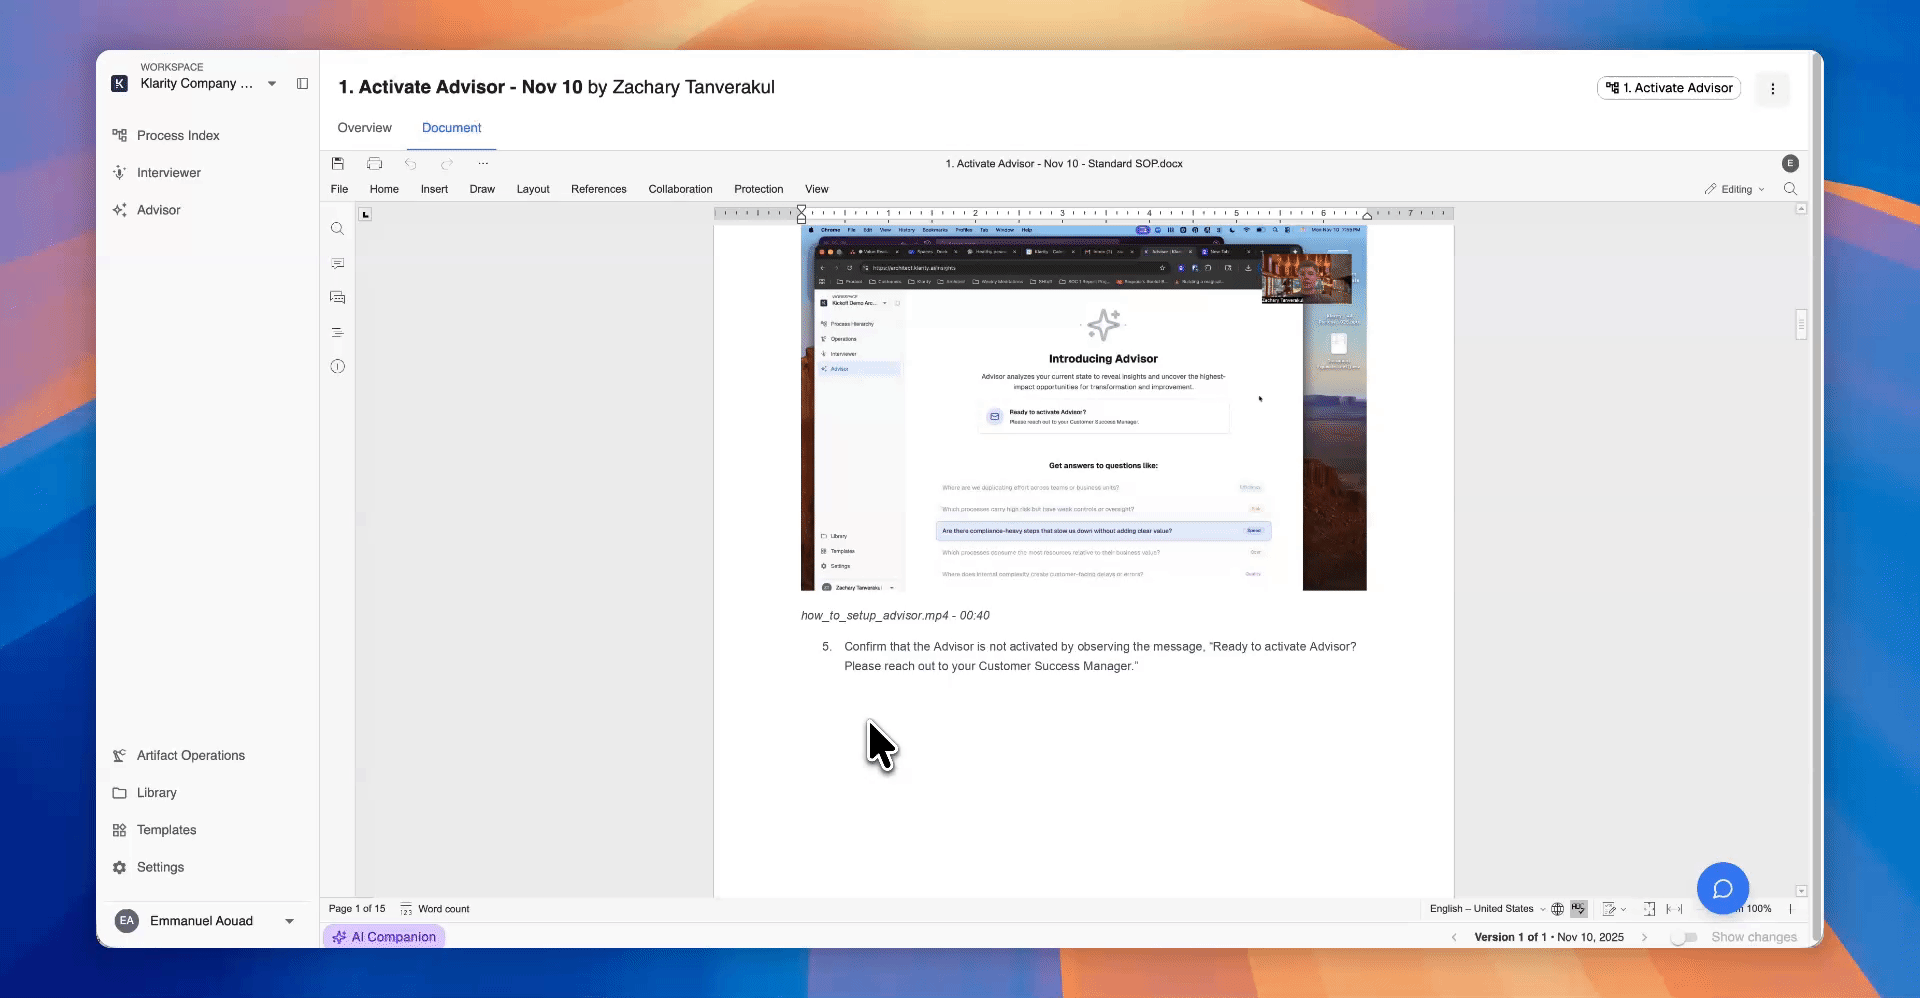
Task: Click the globe document language icon
Action: click(x=1557, y=909)
